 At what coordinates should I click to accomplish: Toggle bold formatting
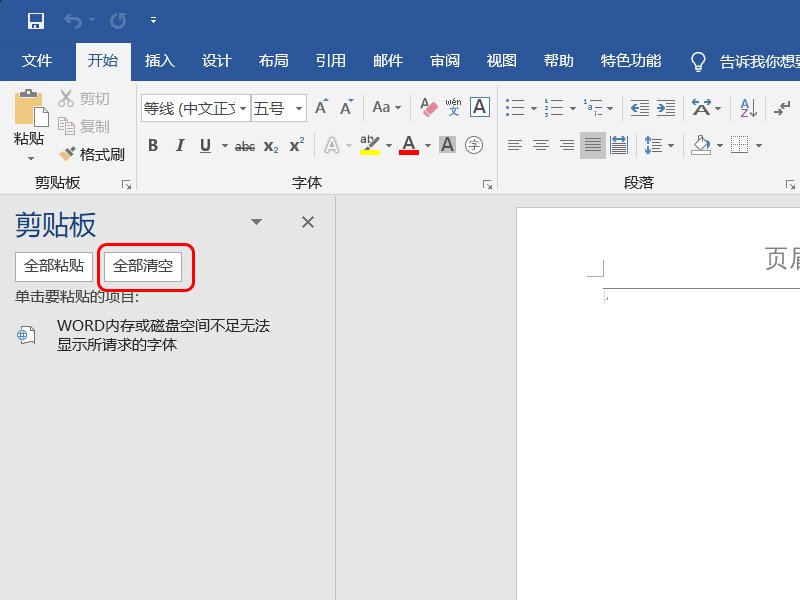point(152,145)
